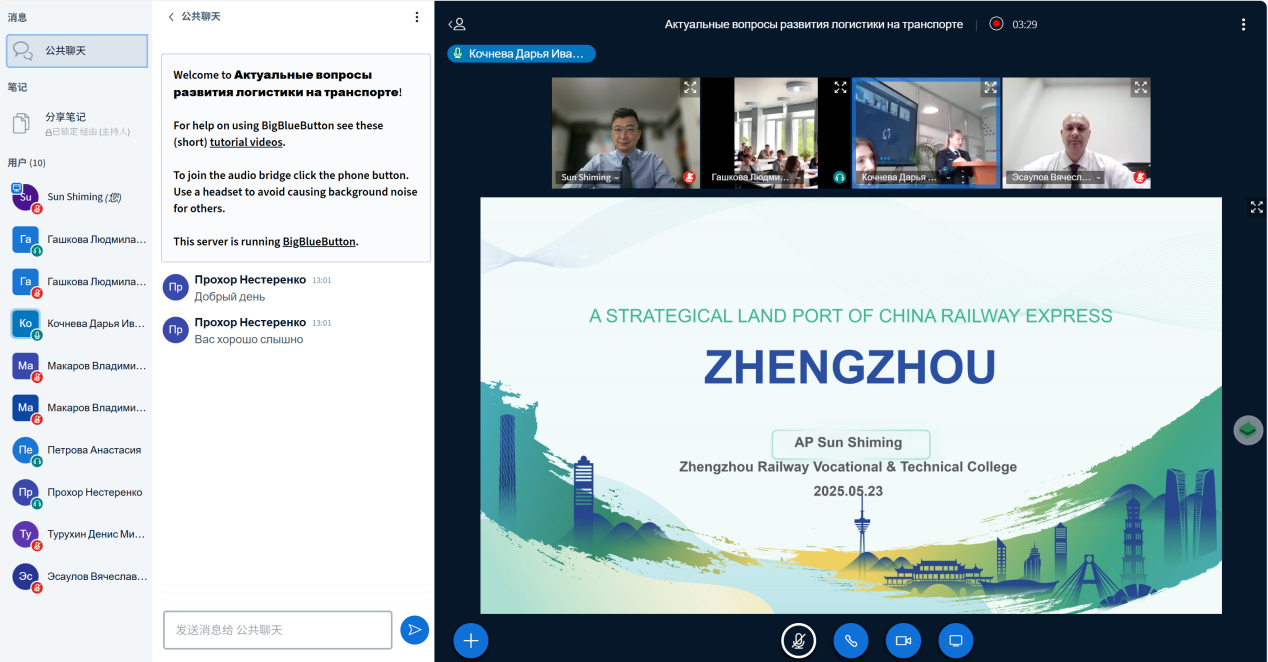Image resolution: width=1268 pixels, height=662 pixels.
Task: Click the blue plus actions button
Action: [x=471, y=640]
